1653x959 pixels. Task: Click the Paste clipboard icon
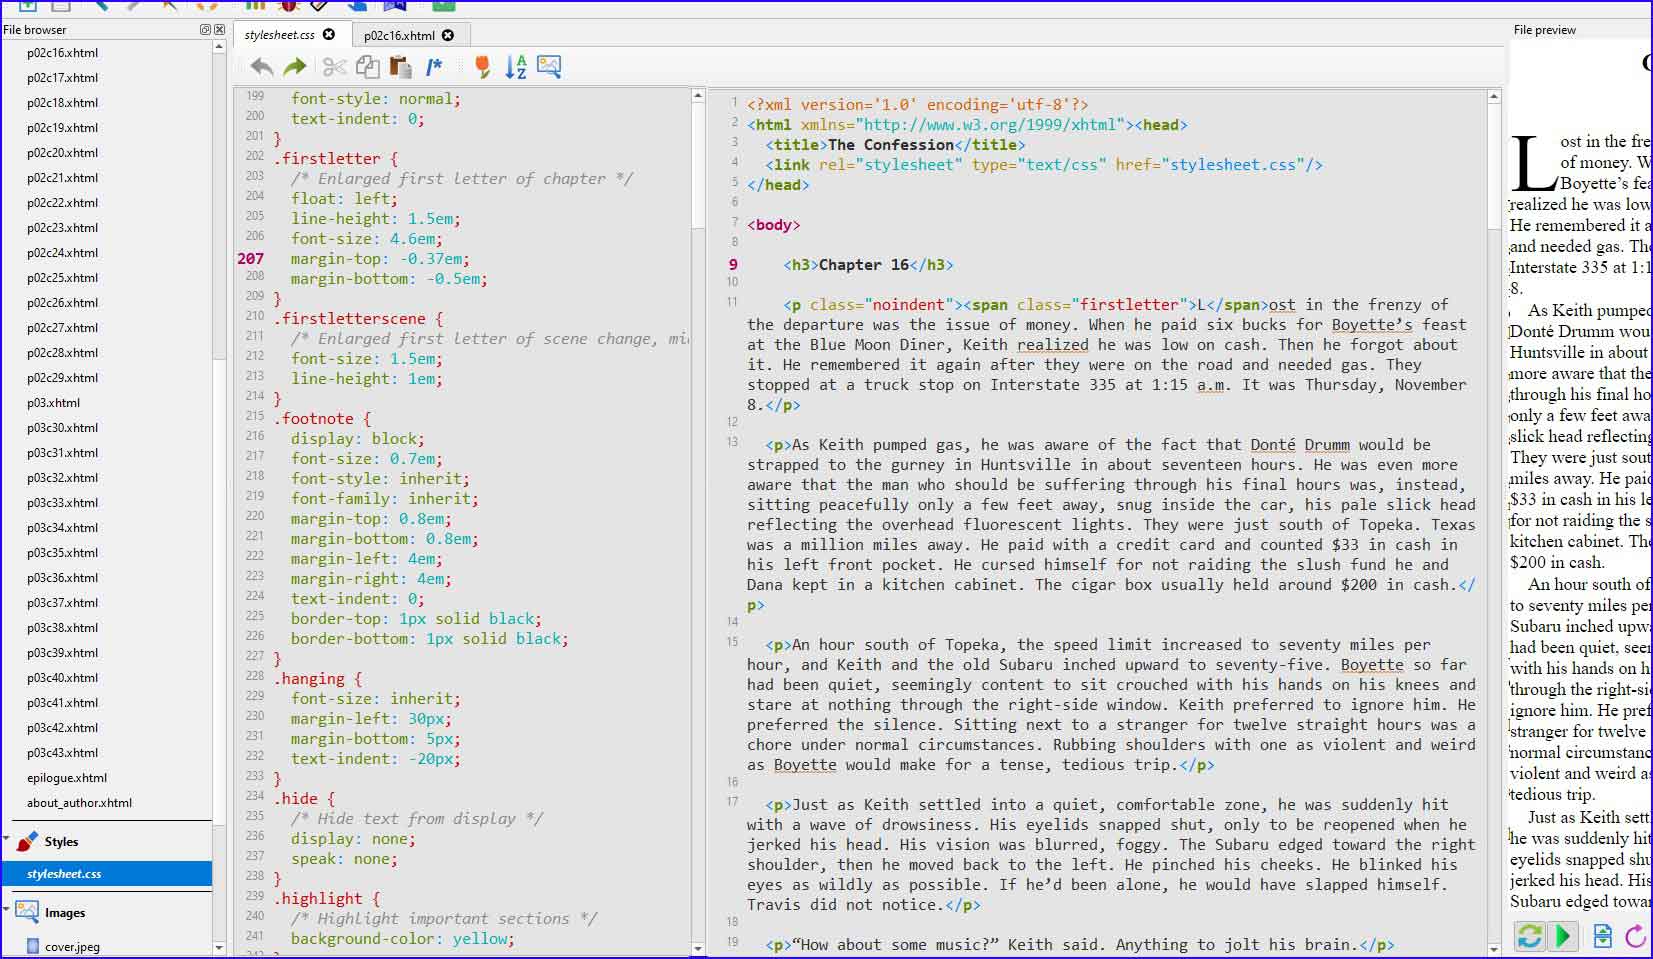tap(401, 67)
